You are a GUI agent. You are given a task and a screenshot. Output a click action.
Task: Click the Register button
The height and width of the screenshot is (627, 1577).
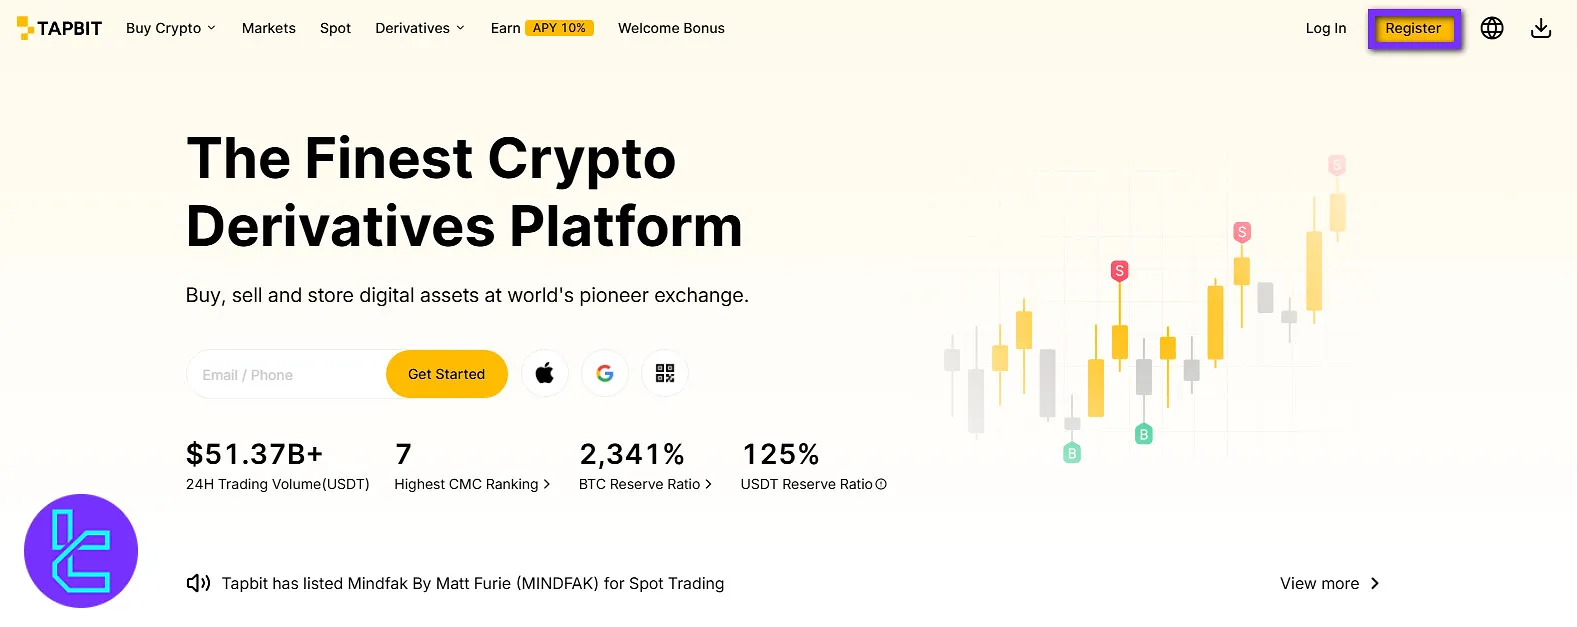[1413, 28]
